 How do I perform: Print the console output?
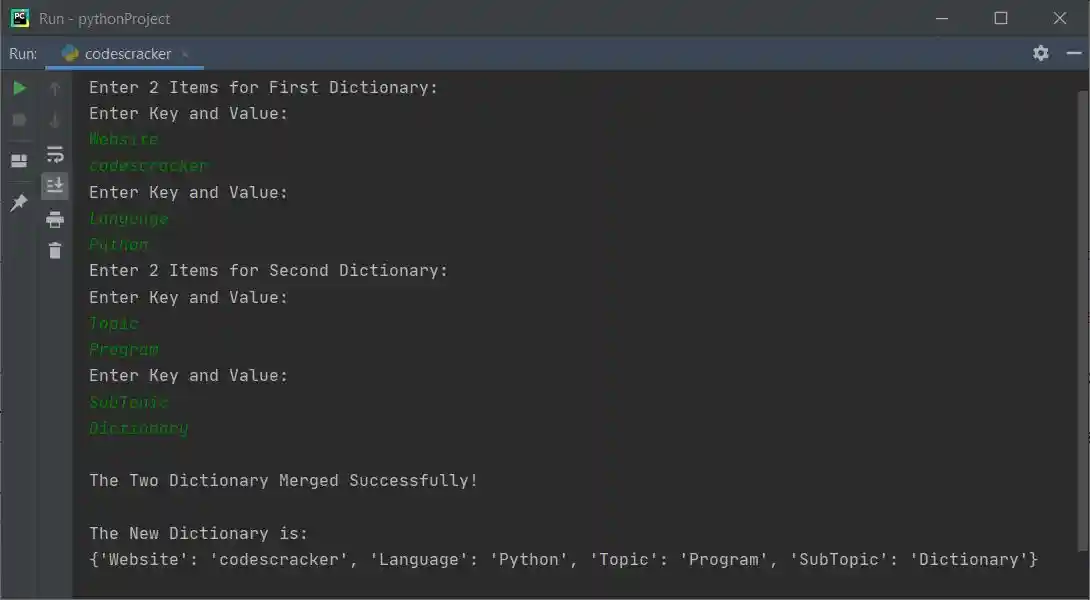tap(55, 219)
